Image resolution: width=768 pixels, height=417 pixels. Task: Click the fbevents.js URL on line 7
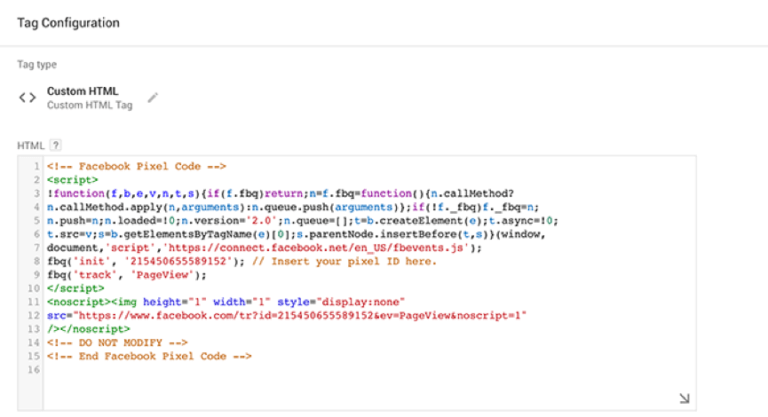(x=316, y=248)
